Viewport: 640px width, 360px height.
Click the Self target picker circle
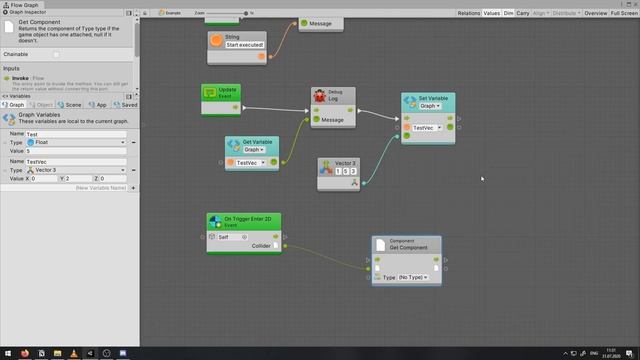coord(244,237)
